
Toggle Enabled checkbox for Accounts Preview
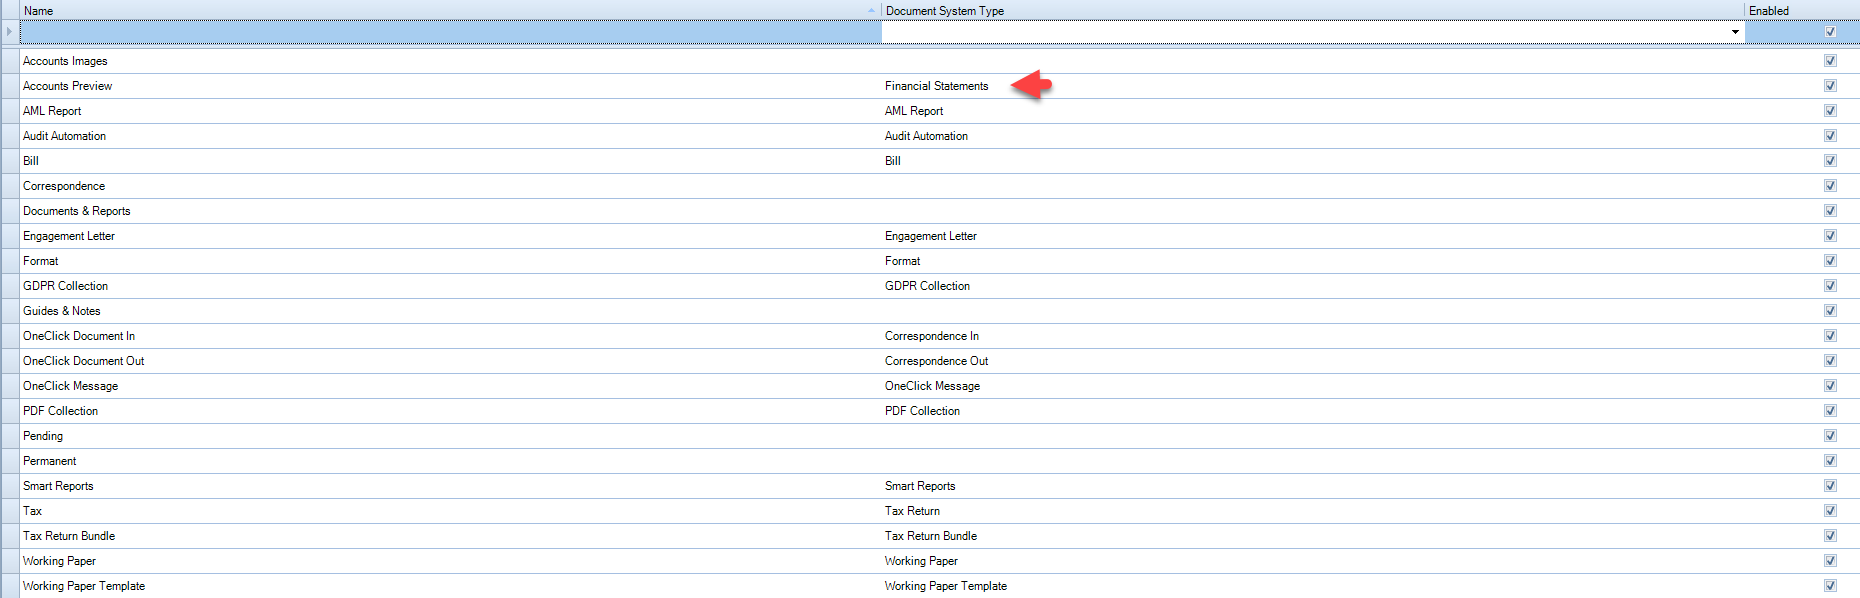coord(1830,86)
